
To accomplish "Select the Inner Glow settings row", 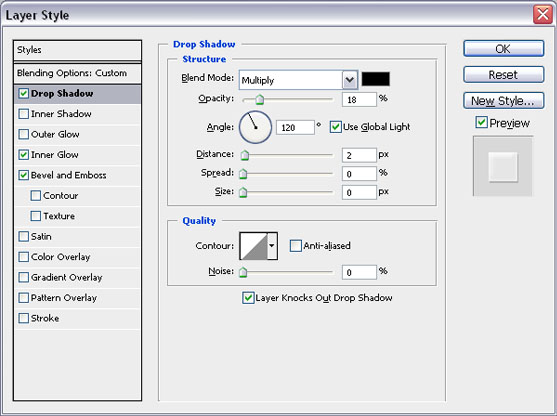I will coord(77,155).
